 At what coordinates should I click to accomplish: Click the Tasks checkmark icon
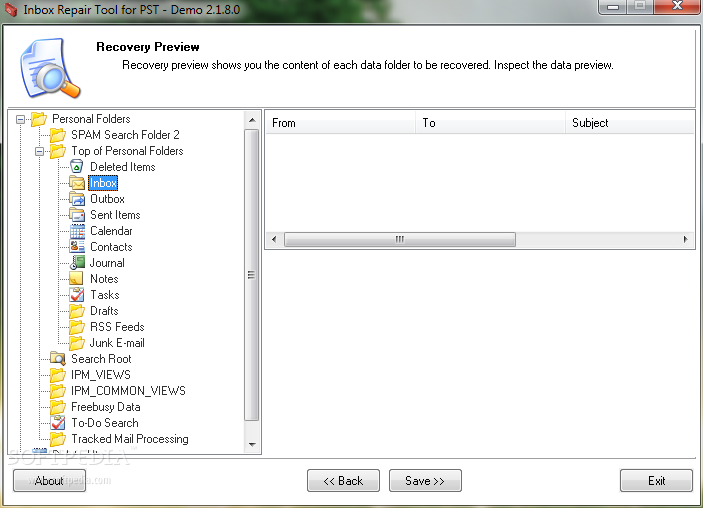click(77, 295)
